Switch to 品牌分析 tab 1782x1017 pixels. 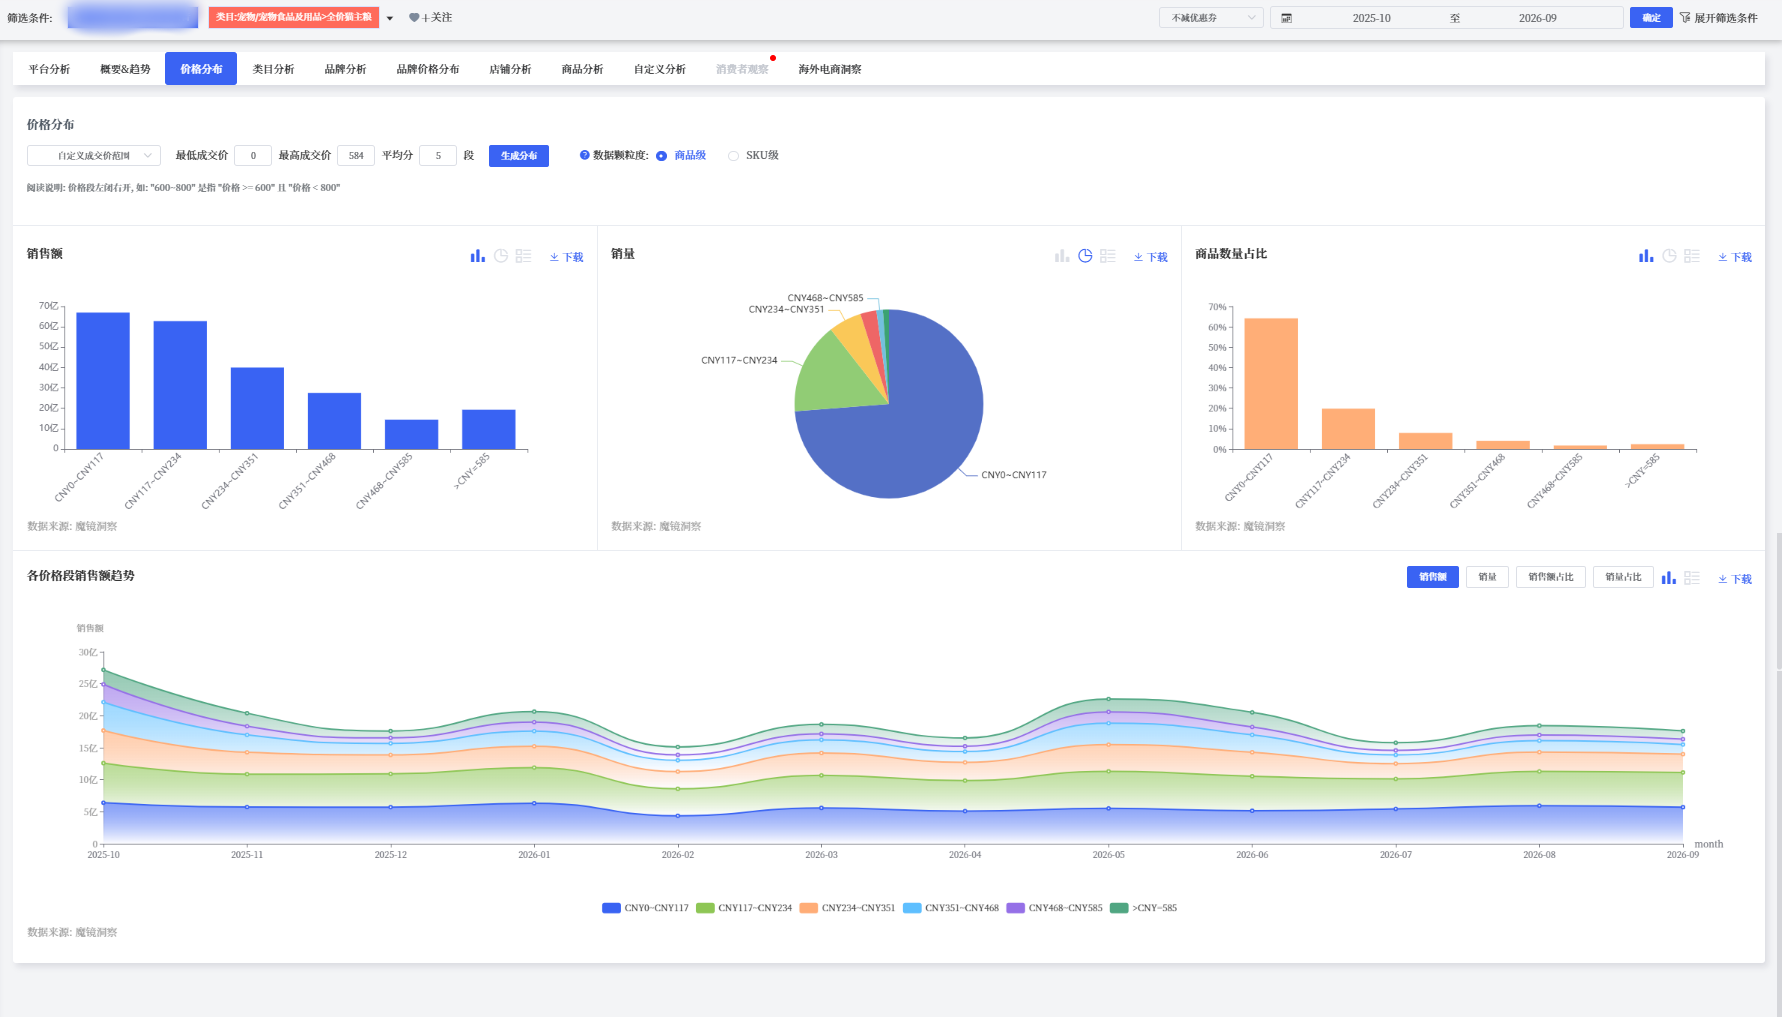(x=345, y=69)
